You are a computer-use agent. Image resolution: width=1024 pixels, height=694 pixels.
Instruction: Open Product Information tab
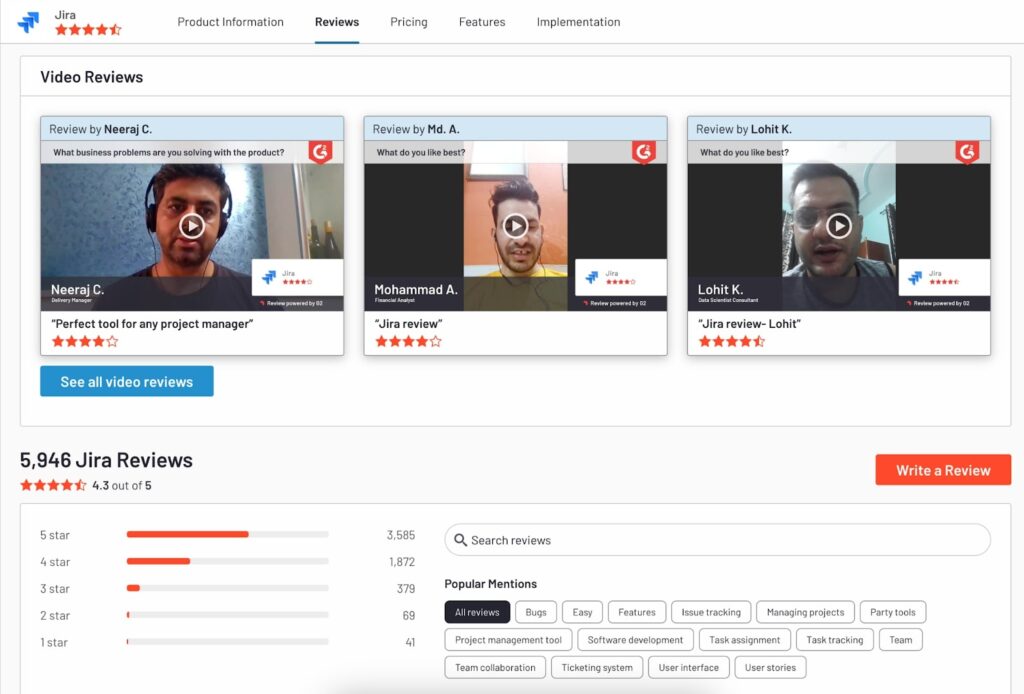[231, 22]
